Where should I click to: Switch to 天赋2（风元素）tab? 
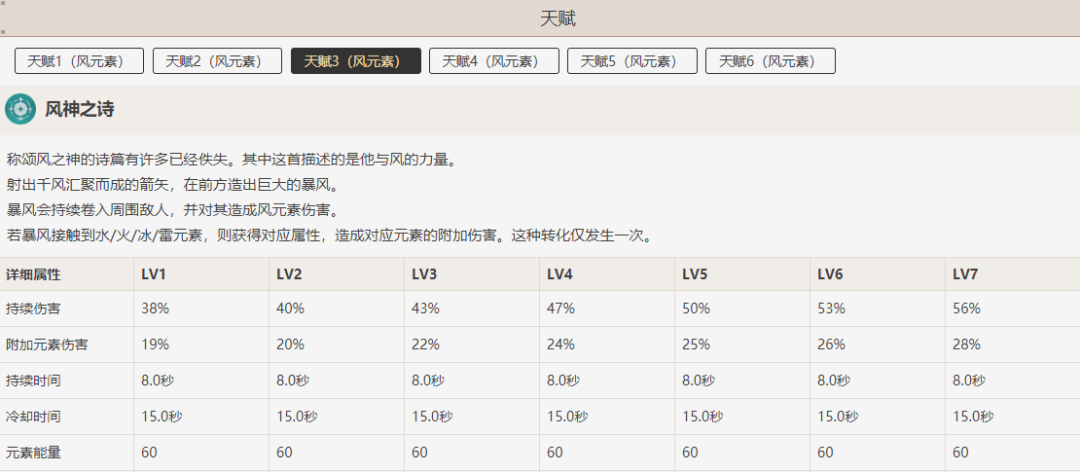click(217, 61)
